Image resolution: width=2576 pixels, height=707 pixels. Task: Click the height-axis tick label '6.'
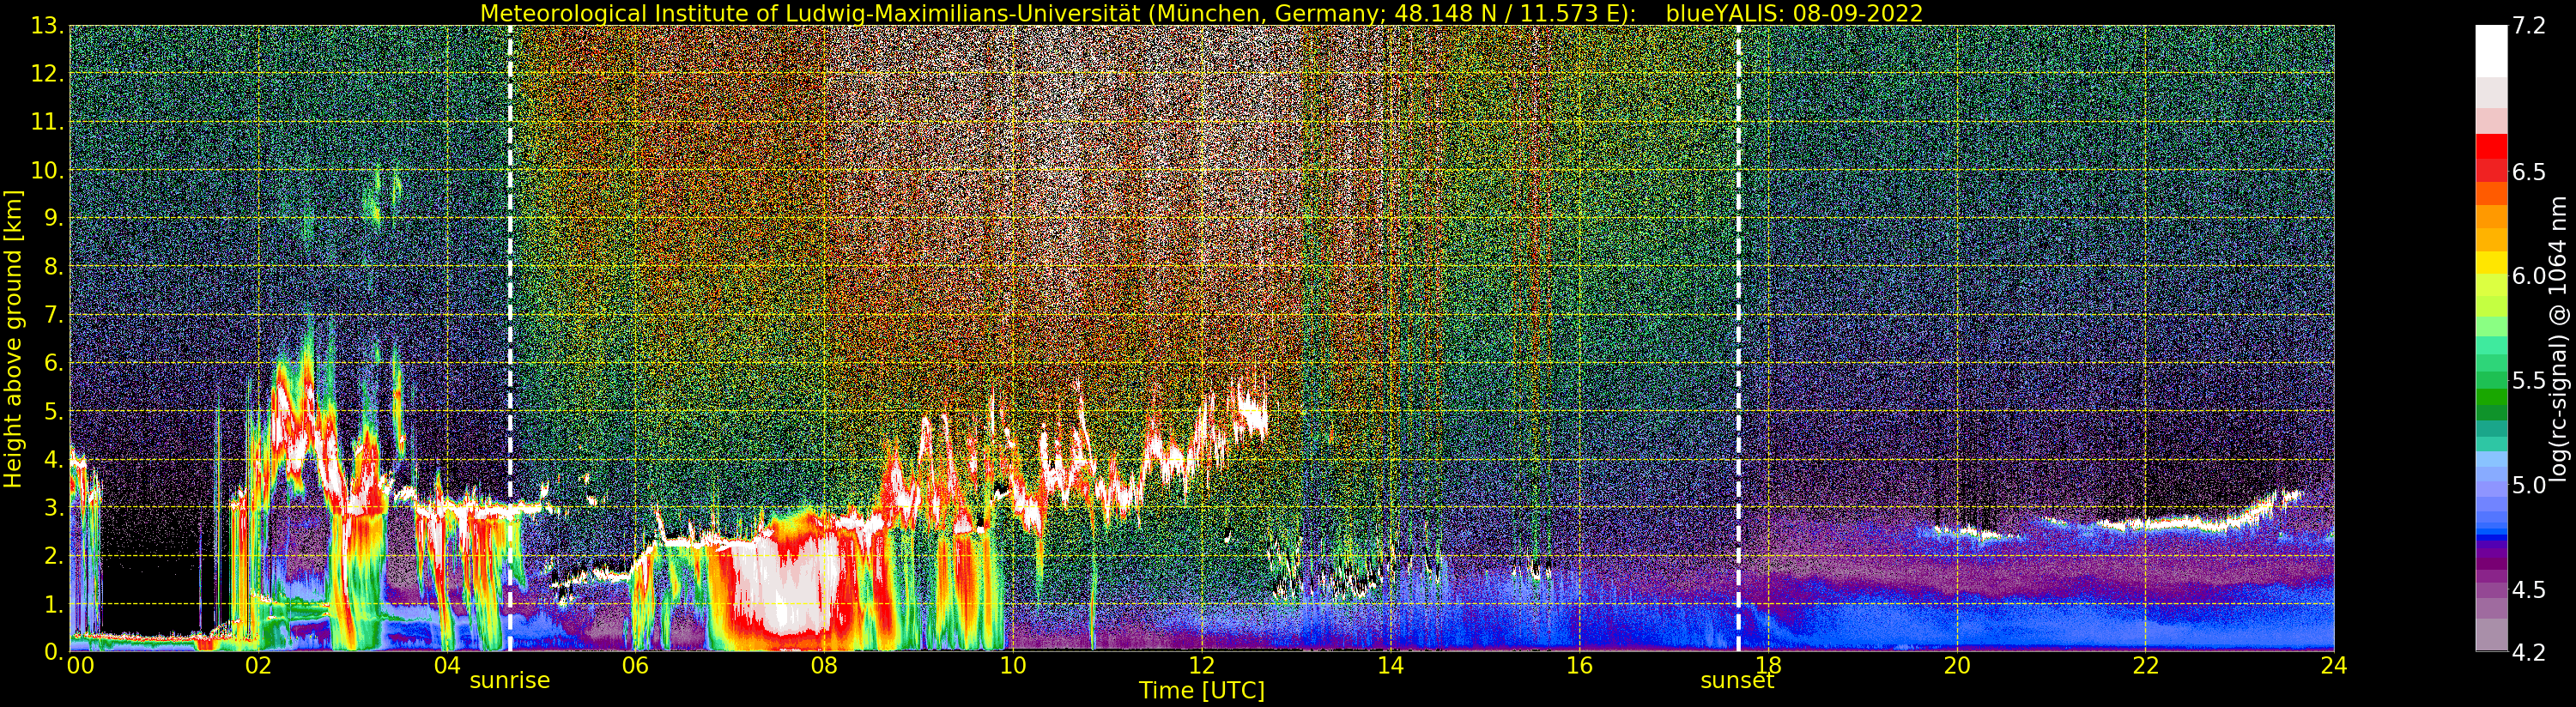55,363
